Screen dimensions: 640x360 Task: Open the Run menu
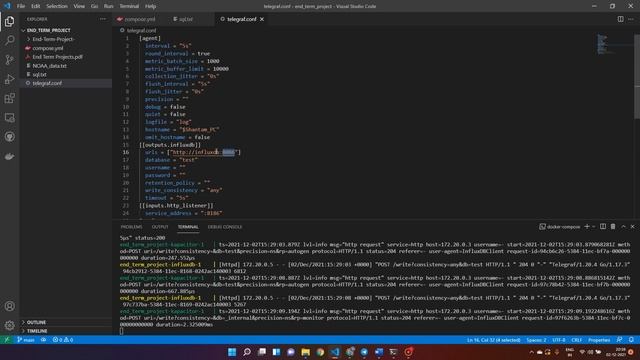tap(109, 6)
